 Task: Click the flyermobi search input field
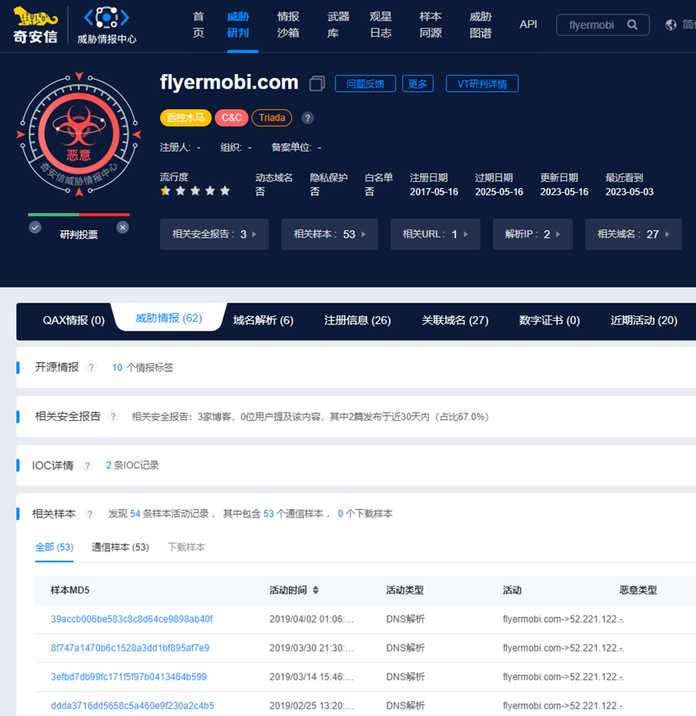(594, 25)
